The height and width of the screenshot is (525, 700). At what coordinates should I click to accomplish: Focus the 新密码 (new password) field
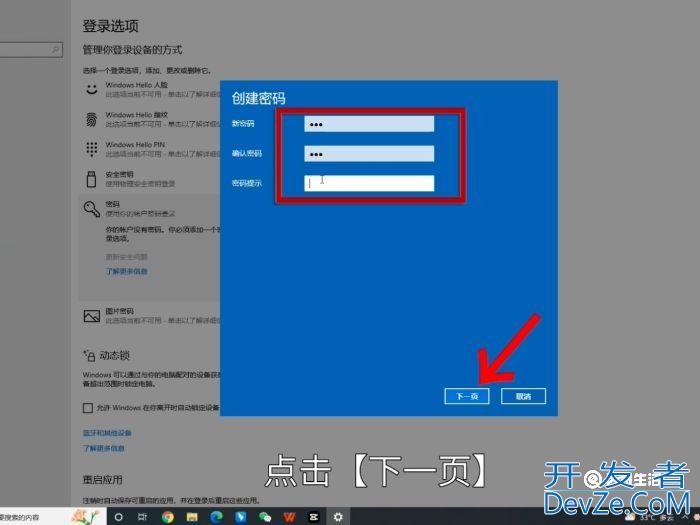369,124
